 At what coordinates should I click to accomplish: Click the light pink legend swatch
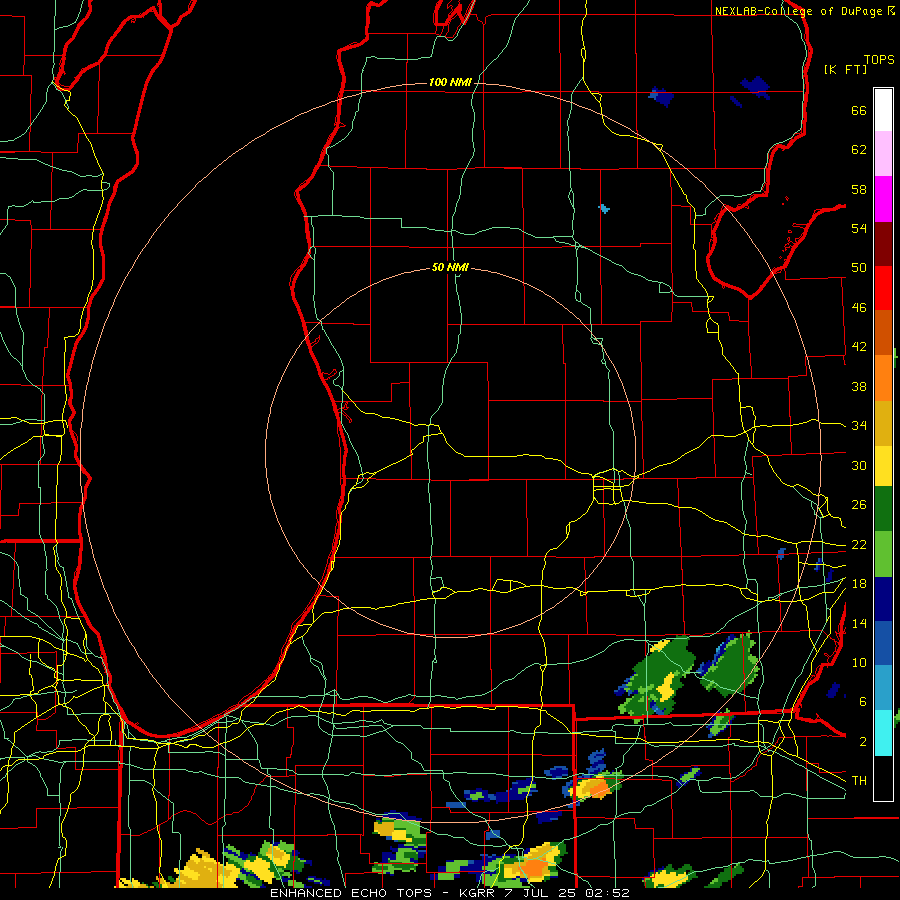(x=883, y=154)
